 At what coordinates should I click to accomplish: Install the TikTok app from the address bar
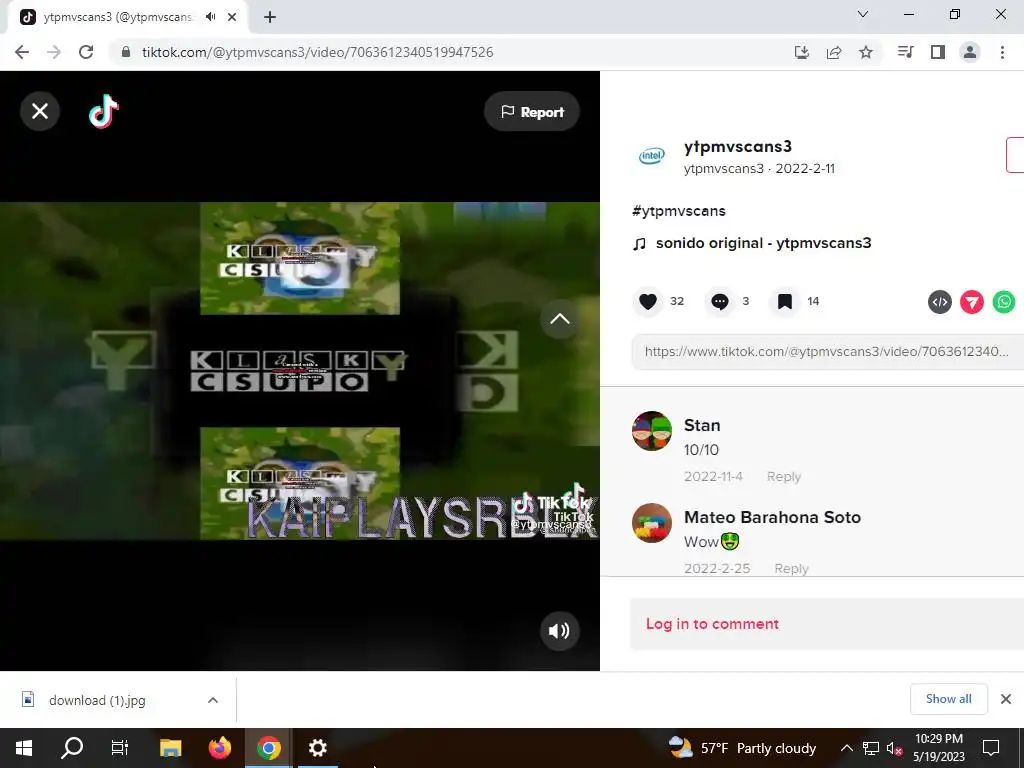[x=801, y=52]
